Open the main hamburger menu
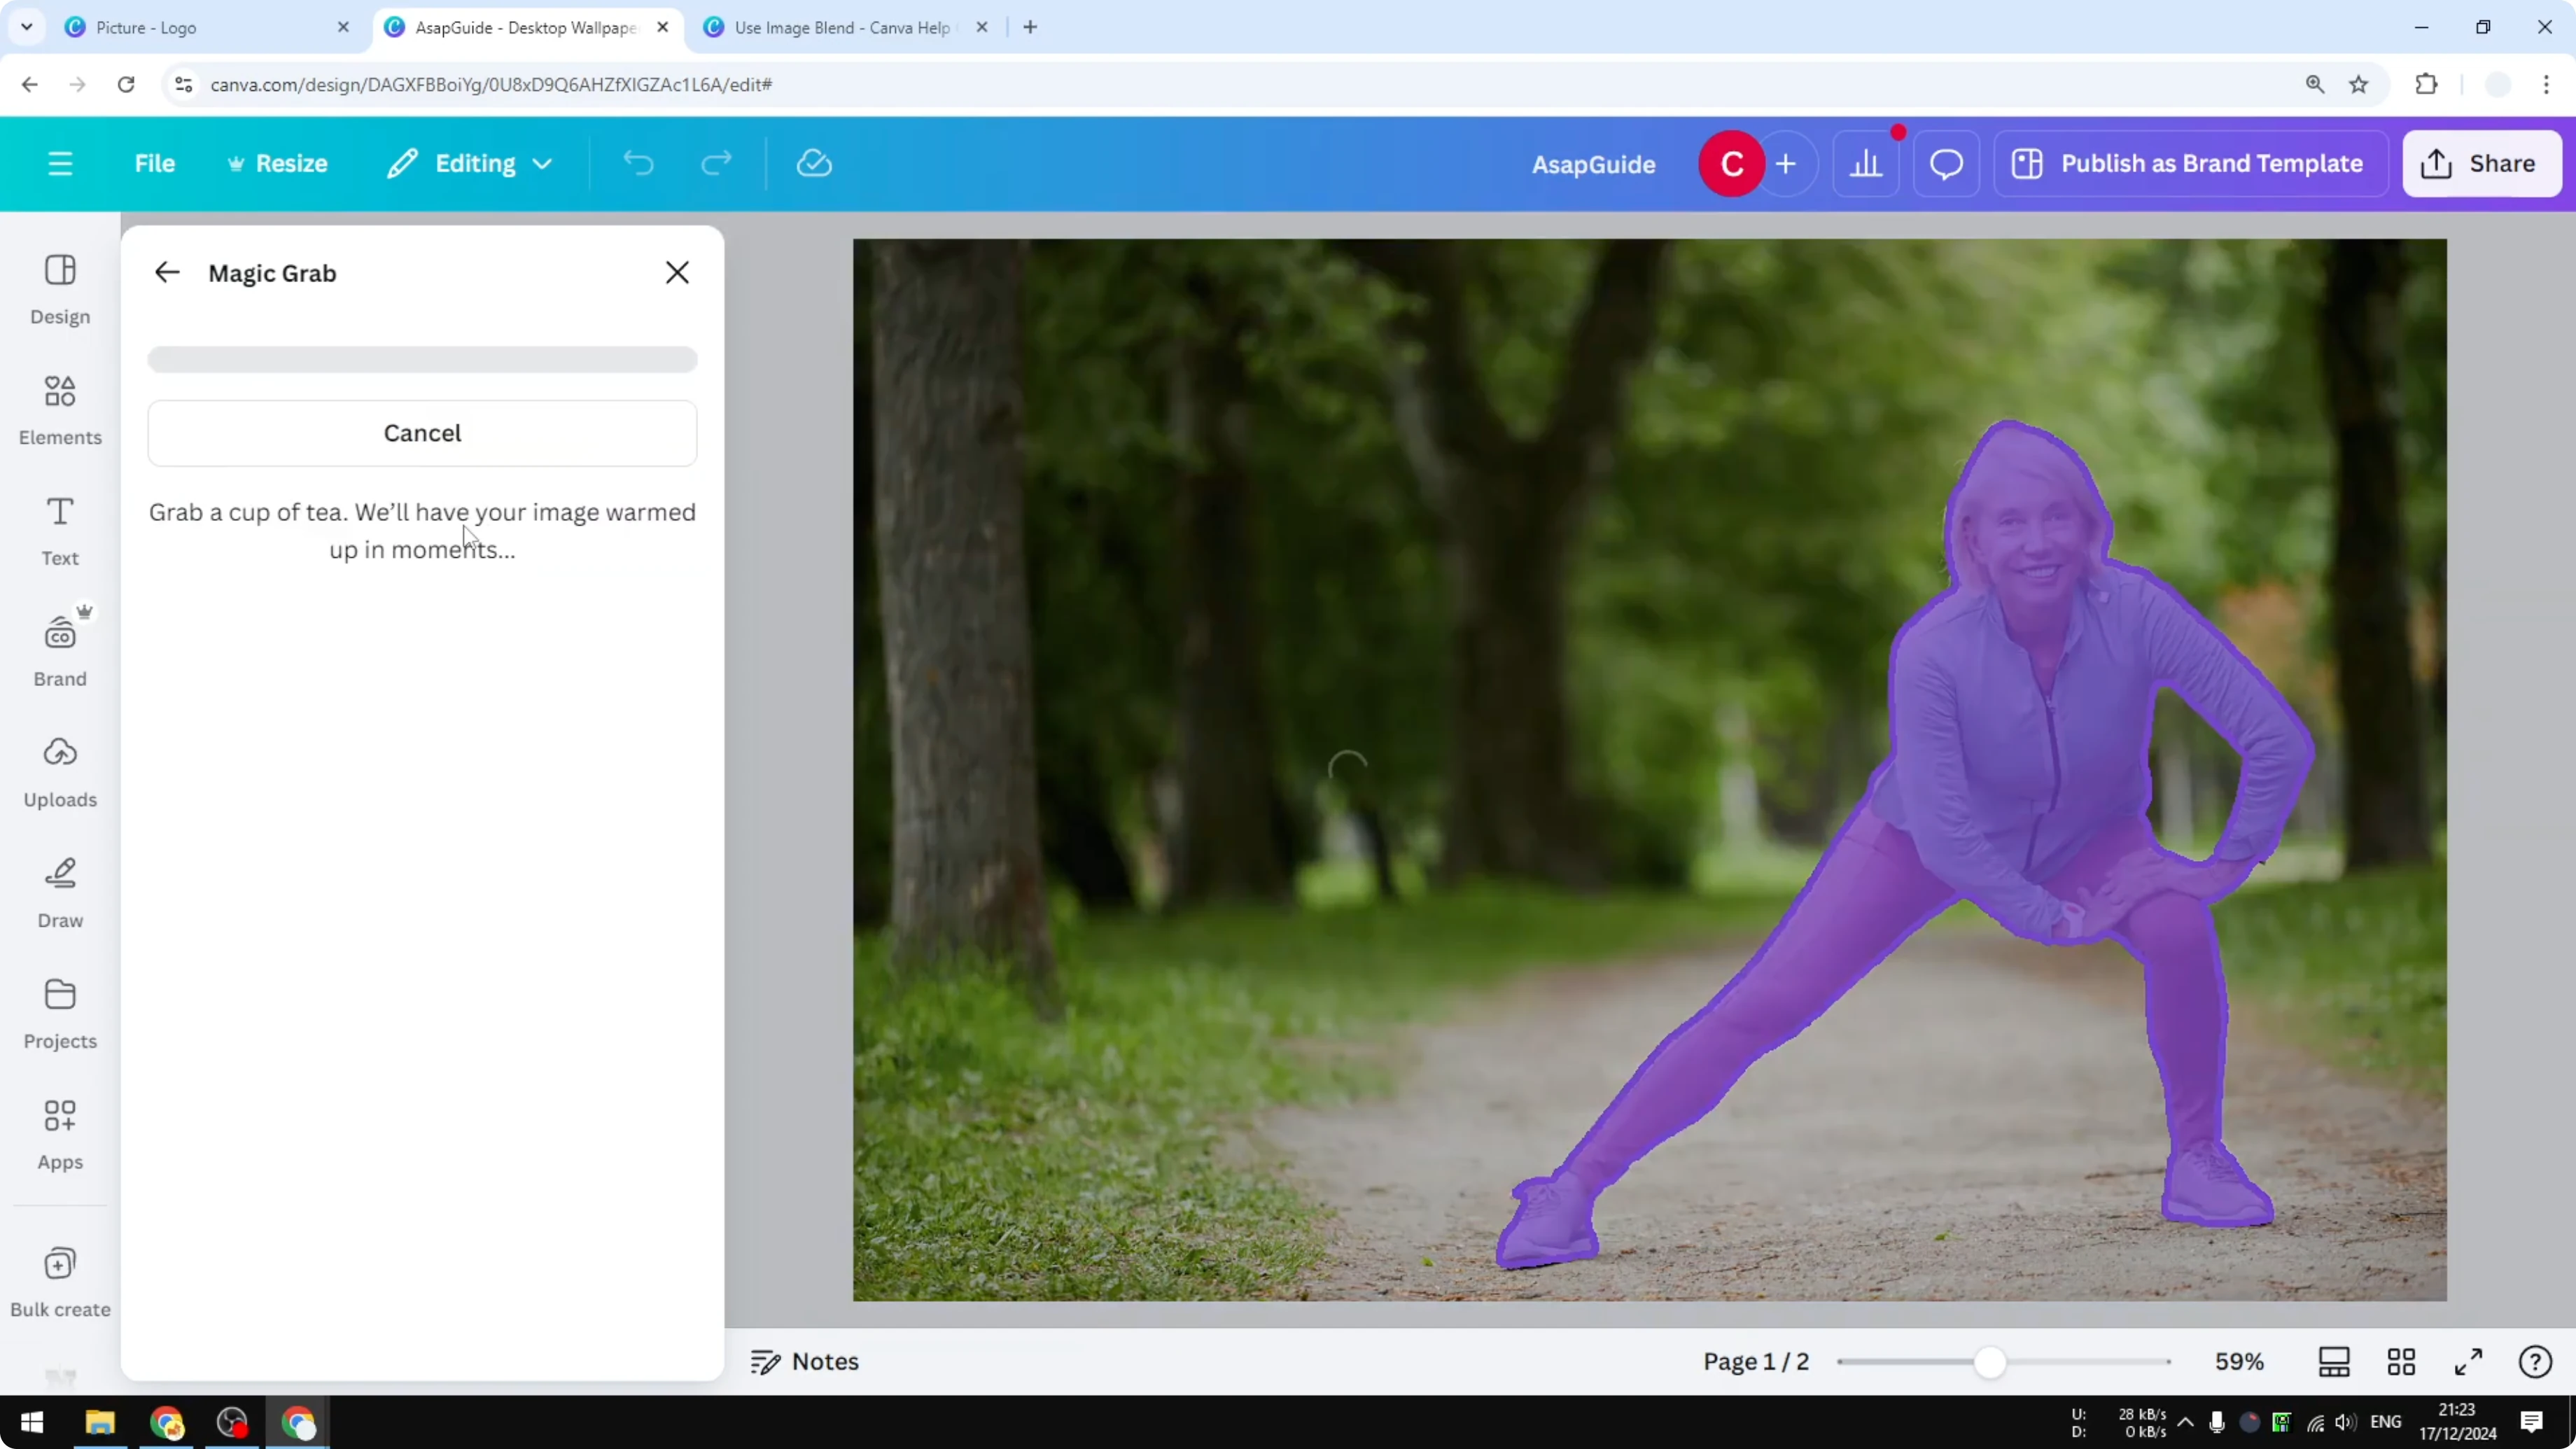Viewport: 2576px width, 1449px height. pos(60,163)
